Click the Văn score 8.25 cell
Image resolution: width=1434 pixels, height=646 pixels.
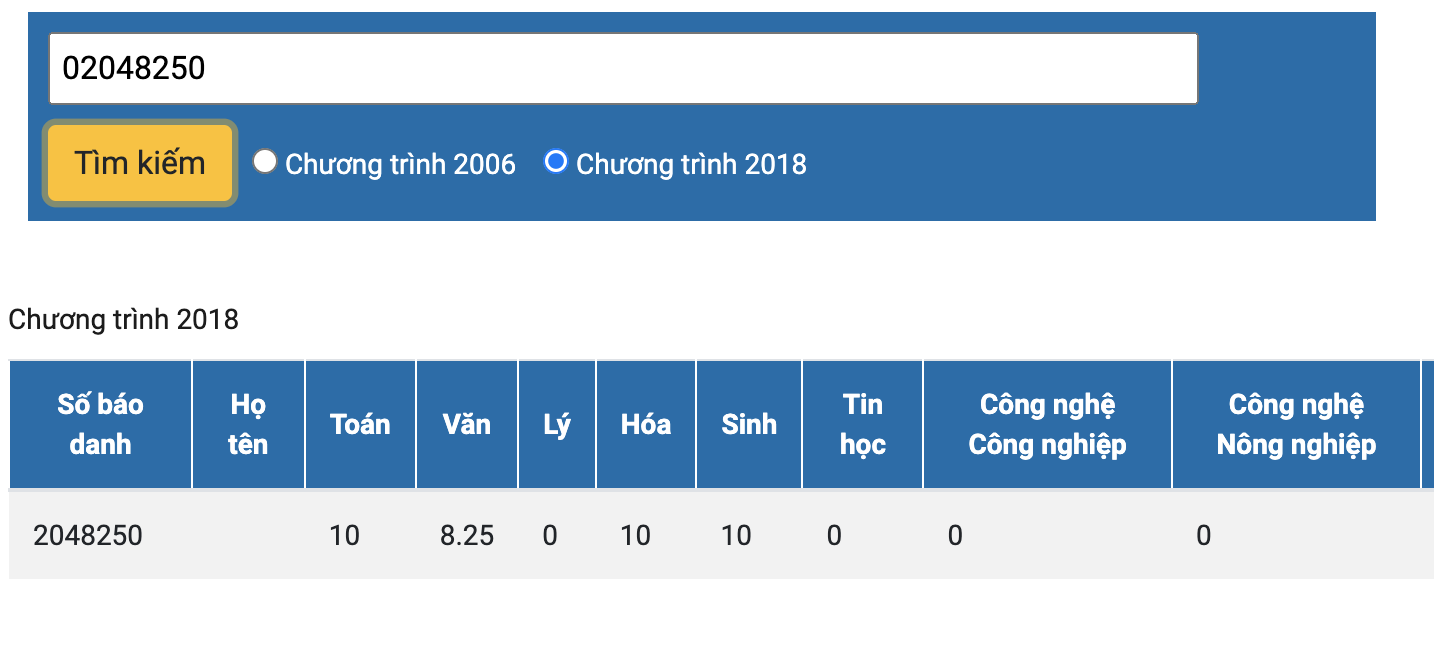click(x=467, y=535)
